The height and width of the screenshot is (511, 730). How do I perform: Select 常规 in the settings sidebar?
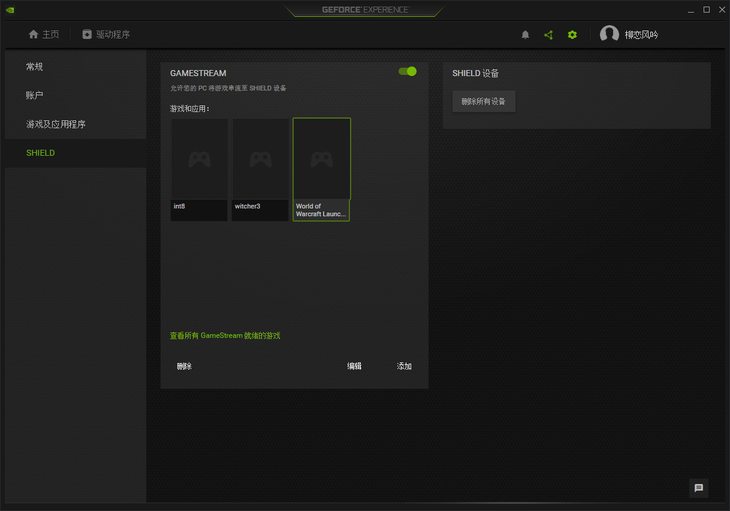coord(76,67)
